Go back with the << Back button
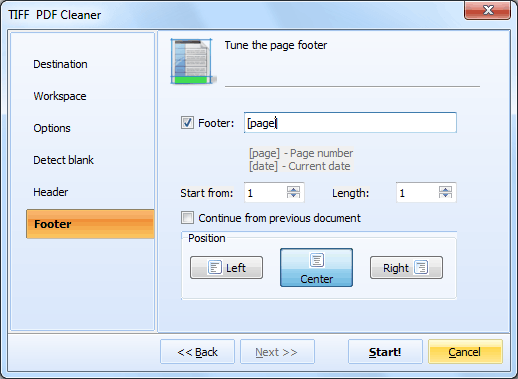Image resolution: width=518 pixels, height=379 pixels. pos(197,352)
